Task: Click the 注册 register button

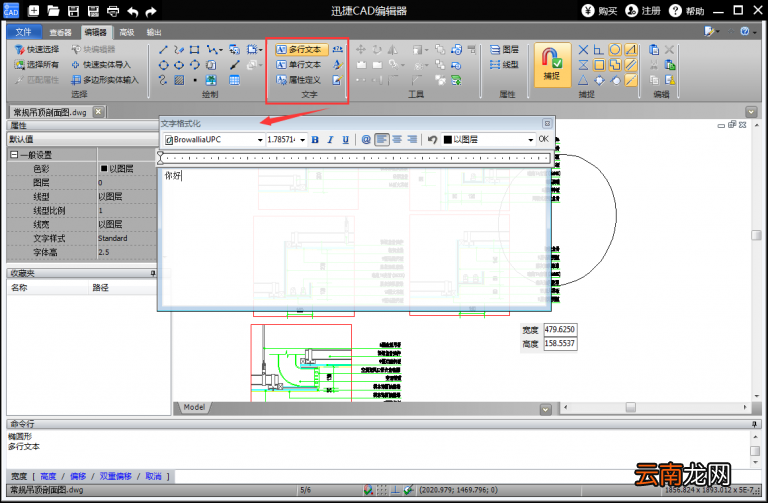Action: point(643,11)
